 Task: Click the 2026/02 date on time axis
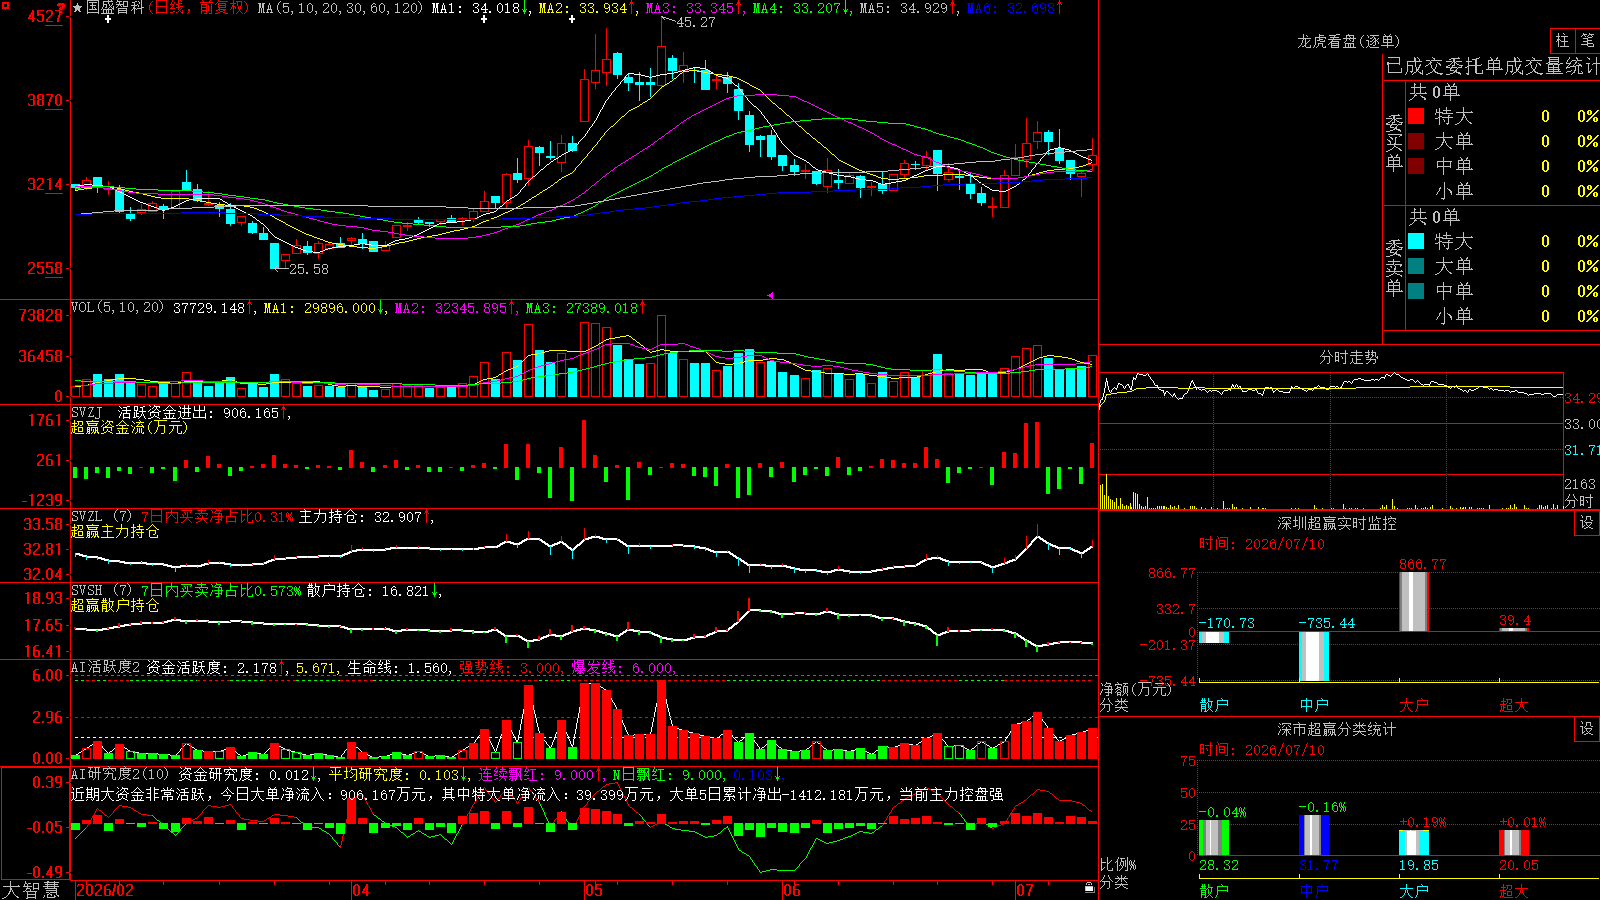pos(105,890)
